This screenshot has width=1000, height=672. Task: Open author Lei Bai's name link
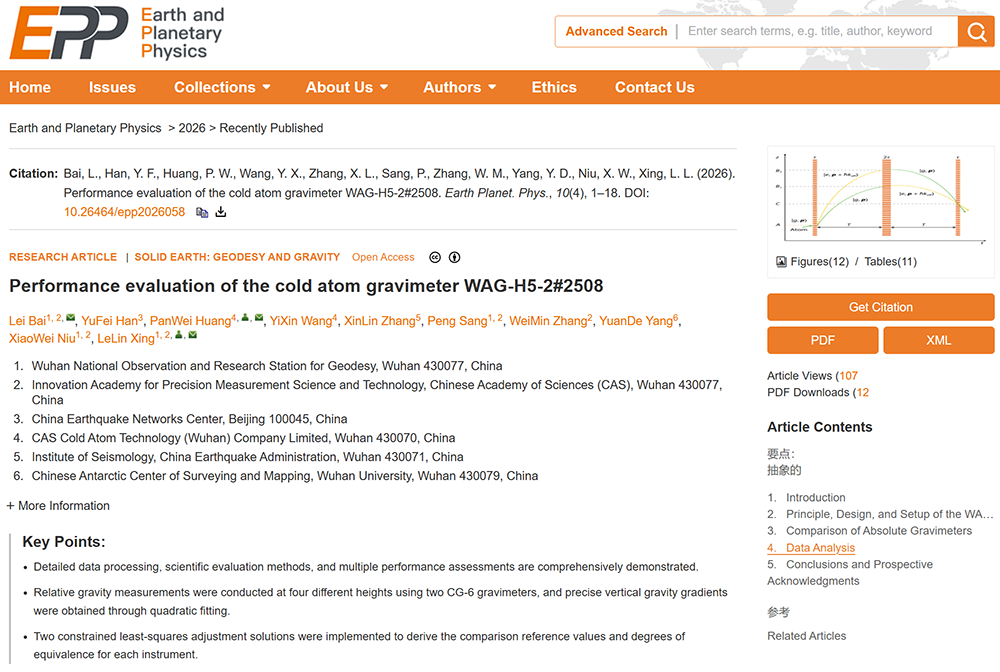pos(27,321)
